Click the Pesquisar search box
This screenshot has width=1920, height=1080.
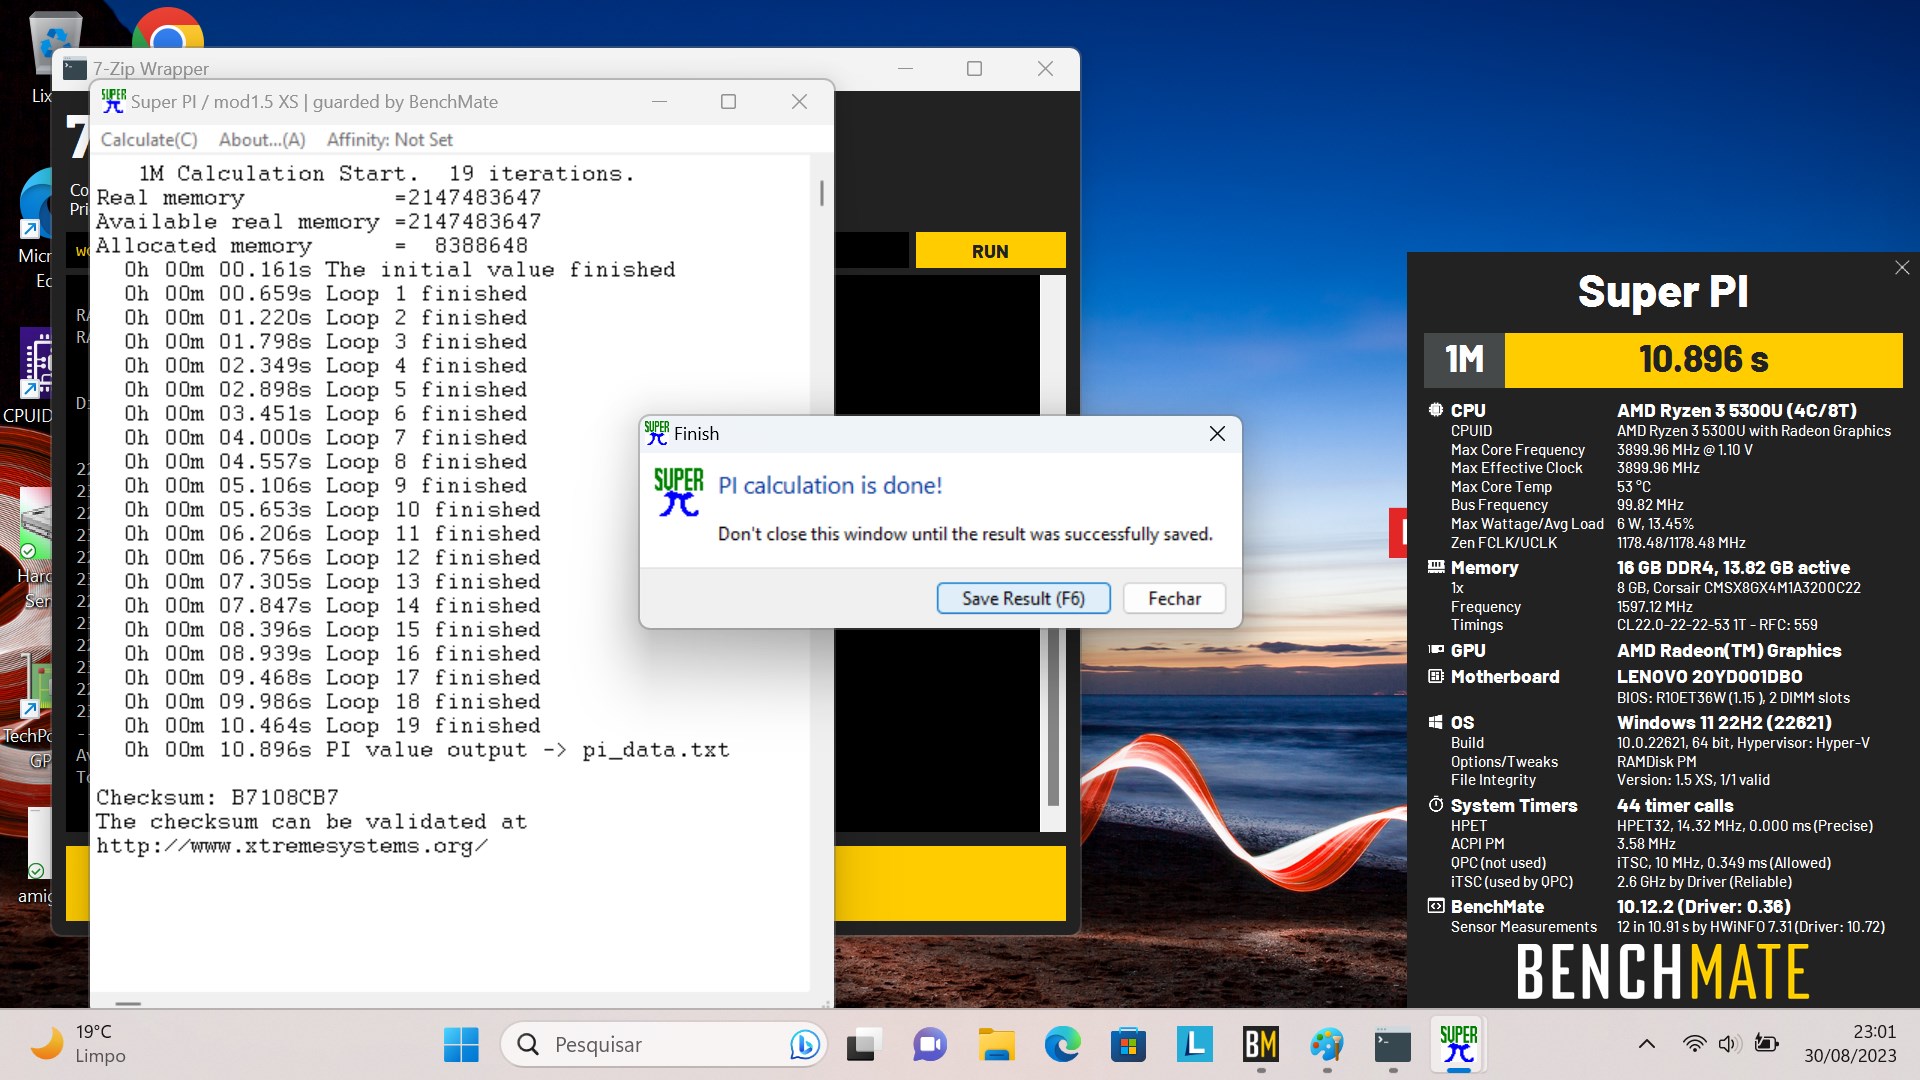[664, 1045]
